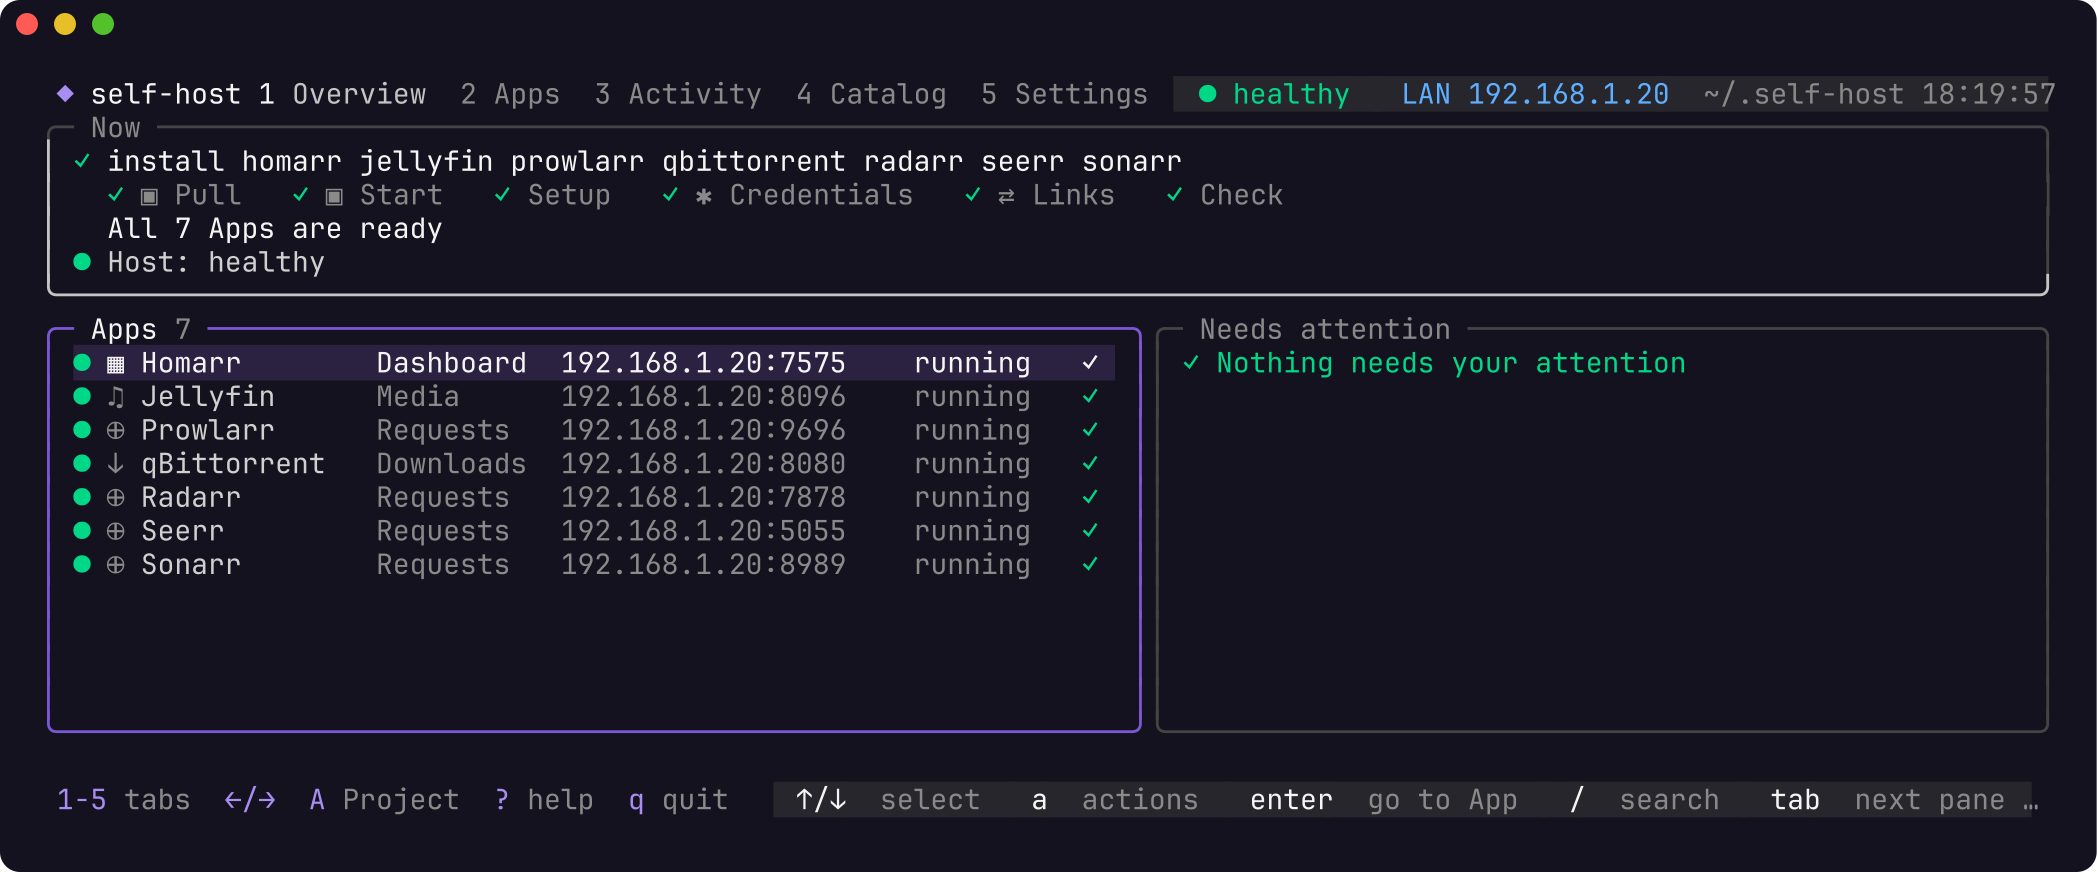Click the green status dot beside qBittorrent
Image resolution: width=2097 pixels, height=872 pixels.
click(x=82, y=464)
